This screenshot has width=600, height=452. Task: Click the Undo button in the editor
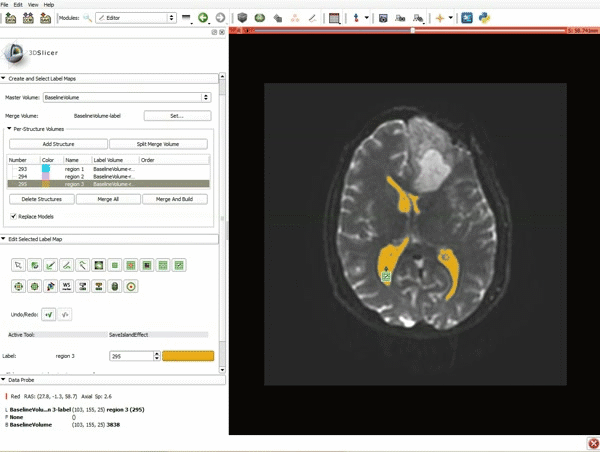(x=49, y=314)
